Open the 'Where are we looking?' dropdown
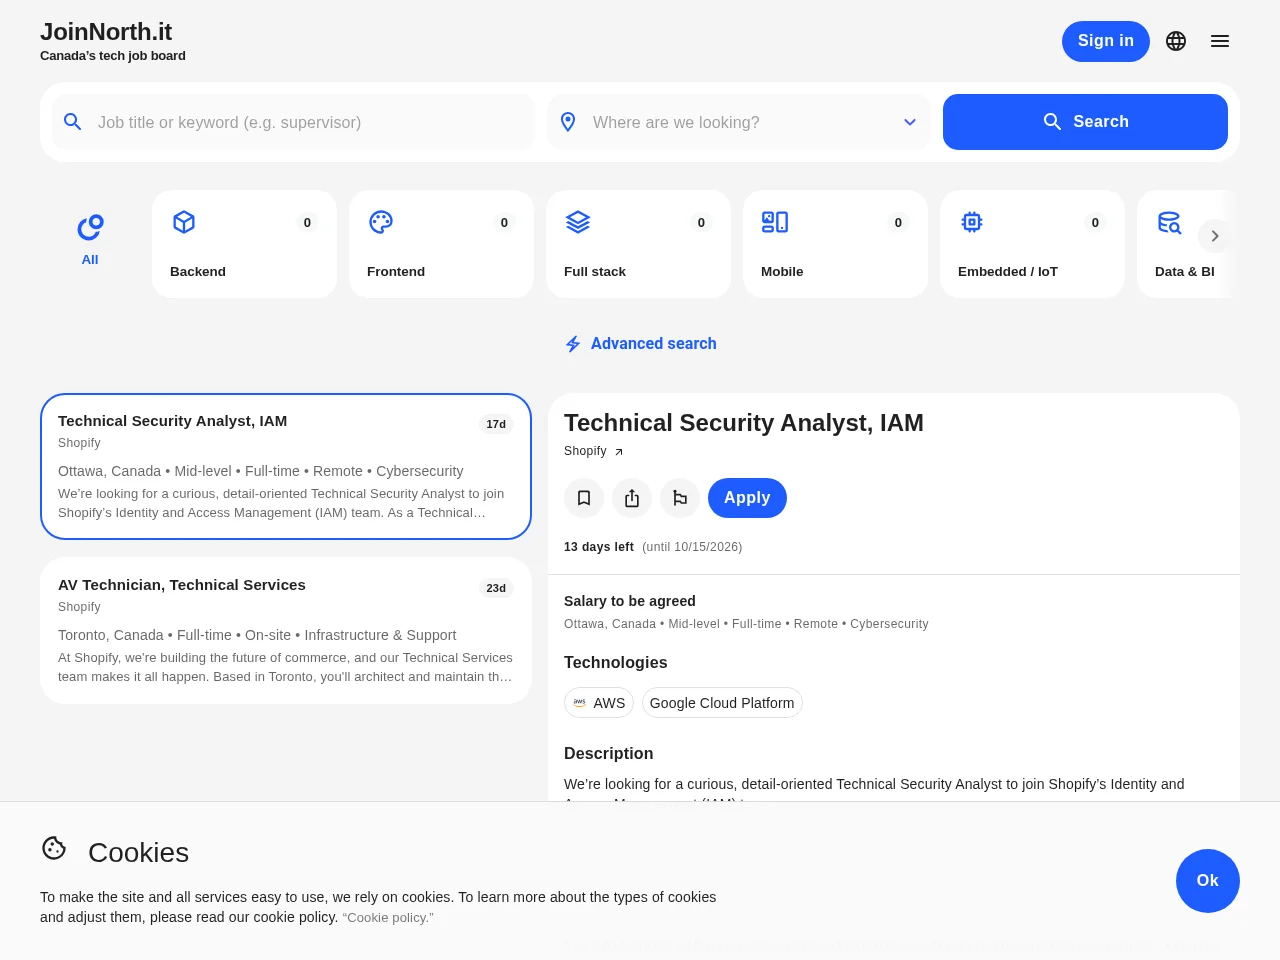This screenshot has height=960, width=1280. pyautogui.click(x=739, y=122)
